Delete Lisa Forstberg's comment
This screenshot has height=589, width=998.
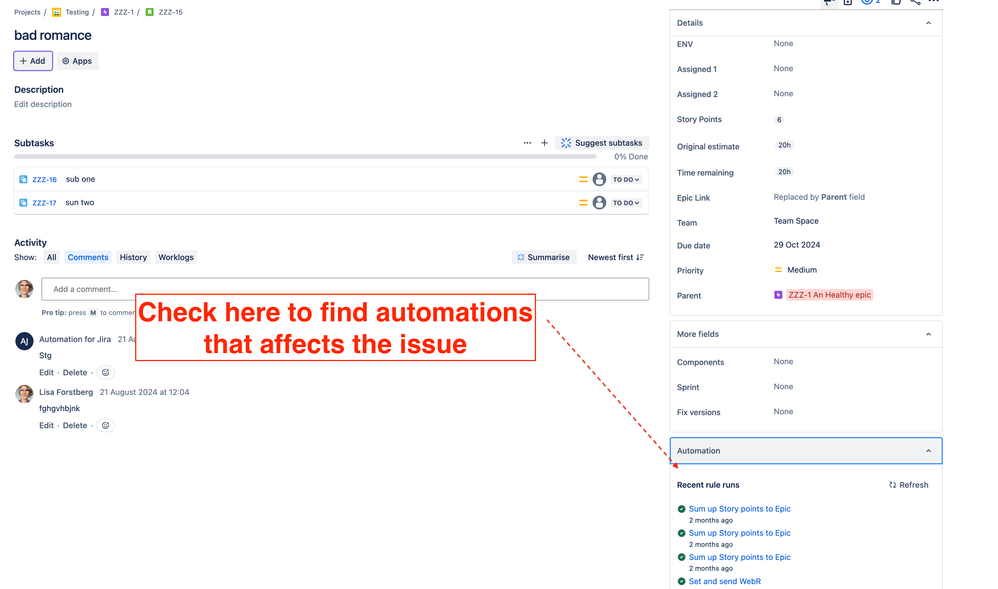75,425
